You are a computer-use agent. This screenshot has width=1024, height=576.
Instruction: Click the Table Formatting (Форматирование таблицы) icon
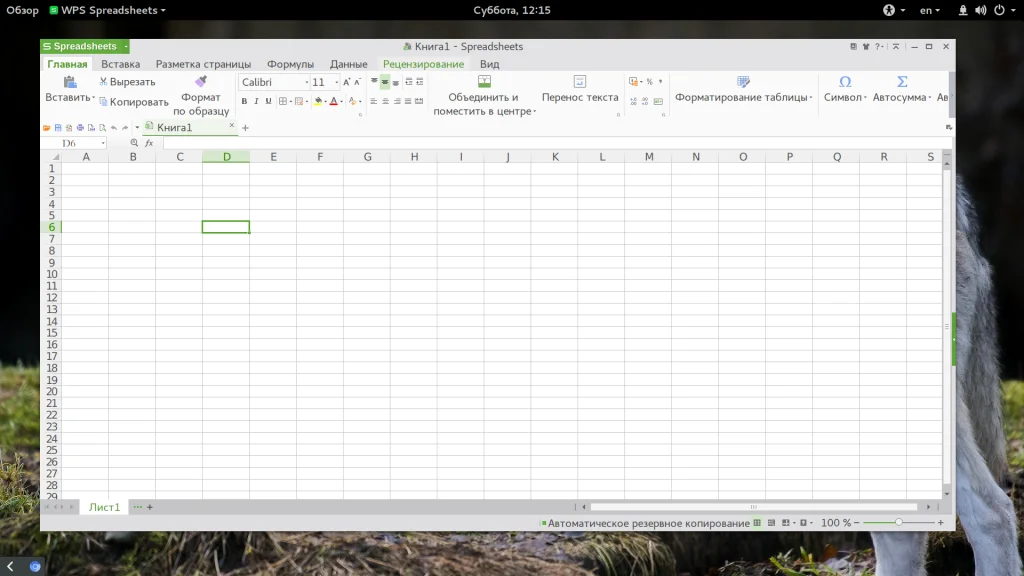[743, 82]
